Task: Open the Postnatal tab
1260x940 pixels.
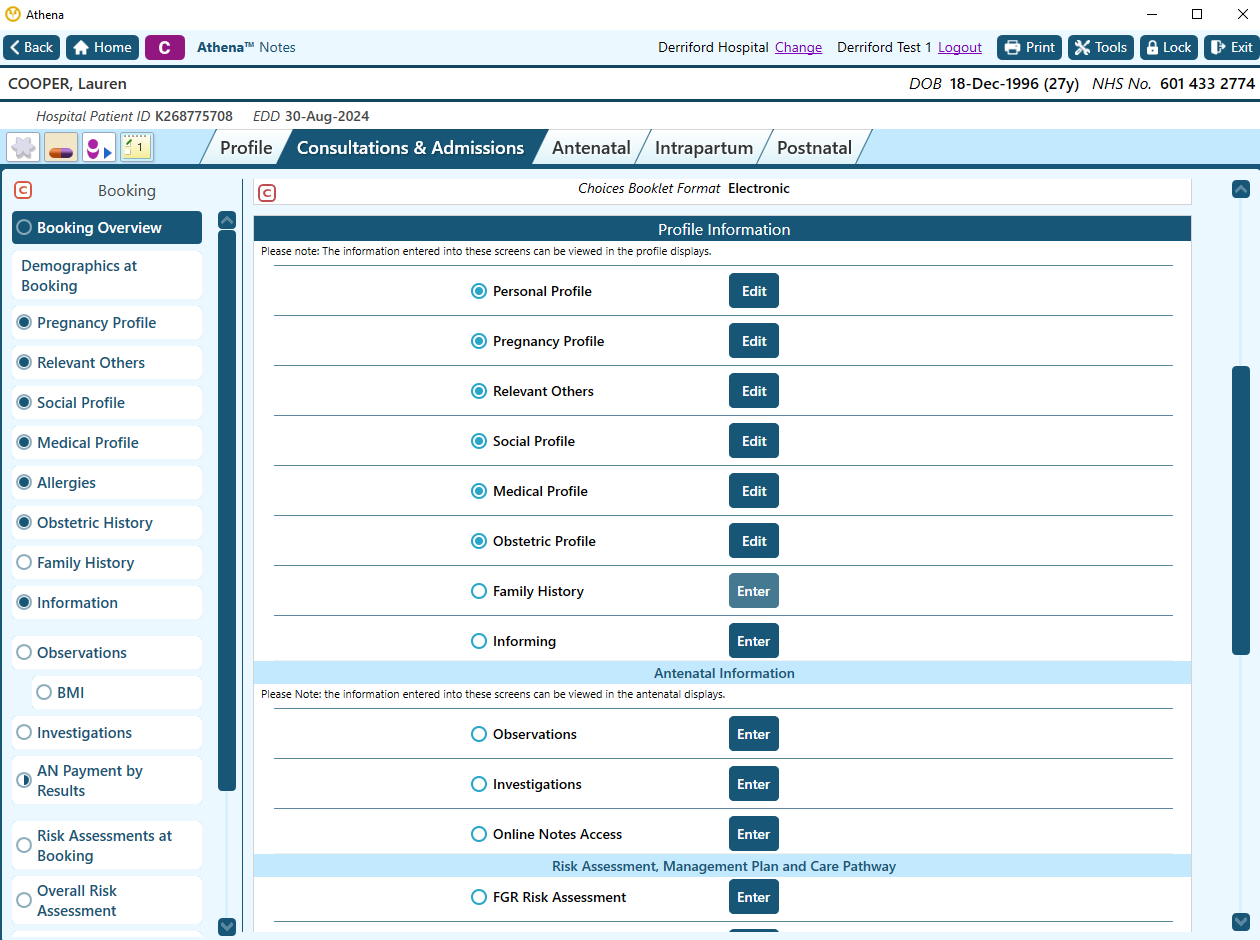Action: pos(814,148)
